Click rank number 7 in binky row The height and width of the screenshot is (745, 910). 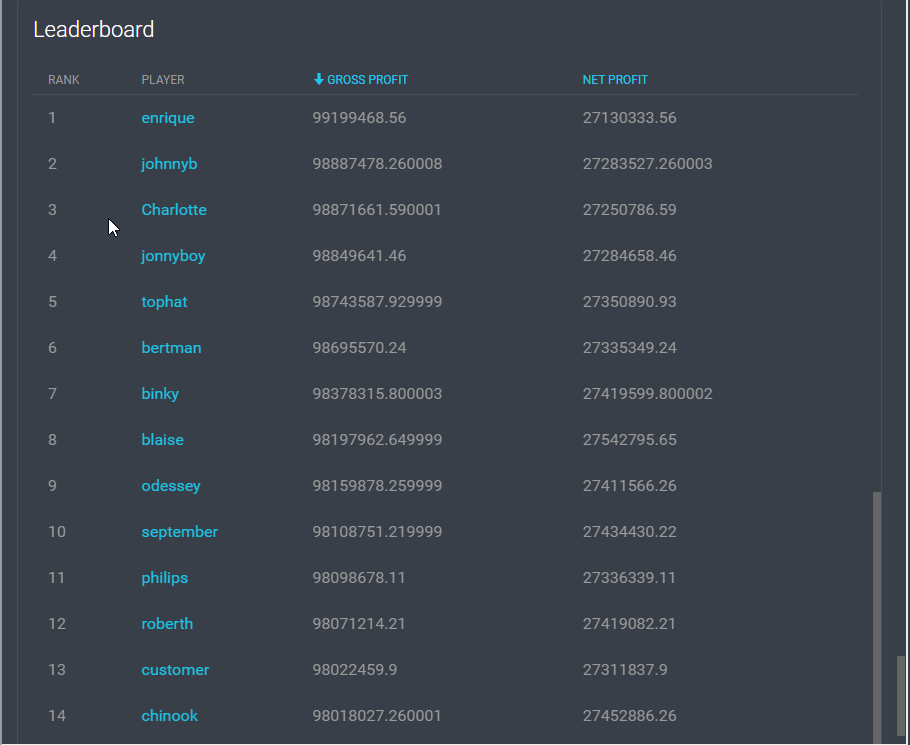[52, 393]
